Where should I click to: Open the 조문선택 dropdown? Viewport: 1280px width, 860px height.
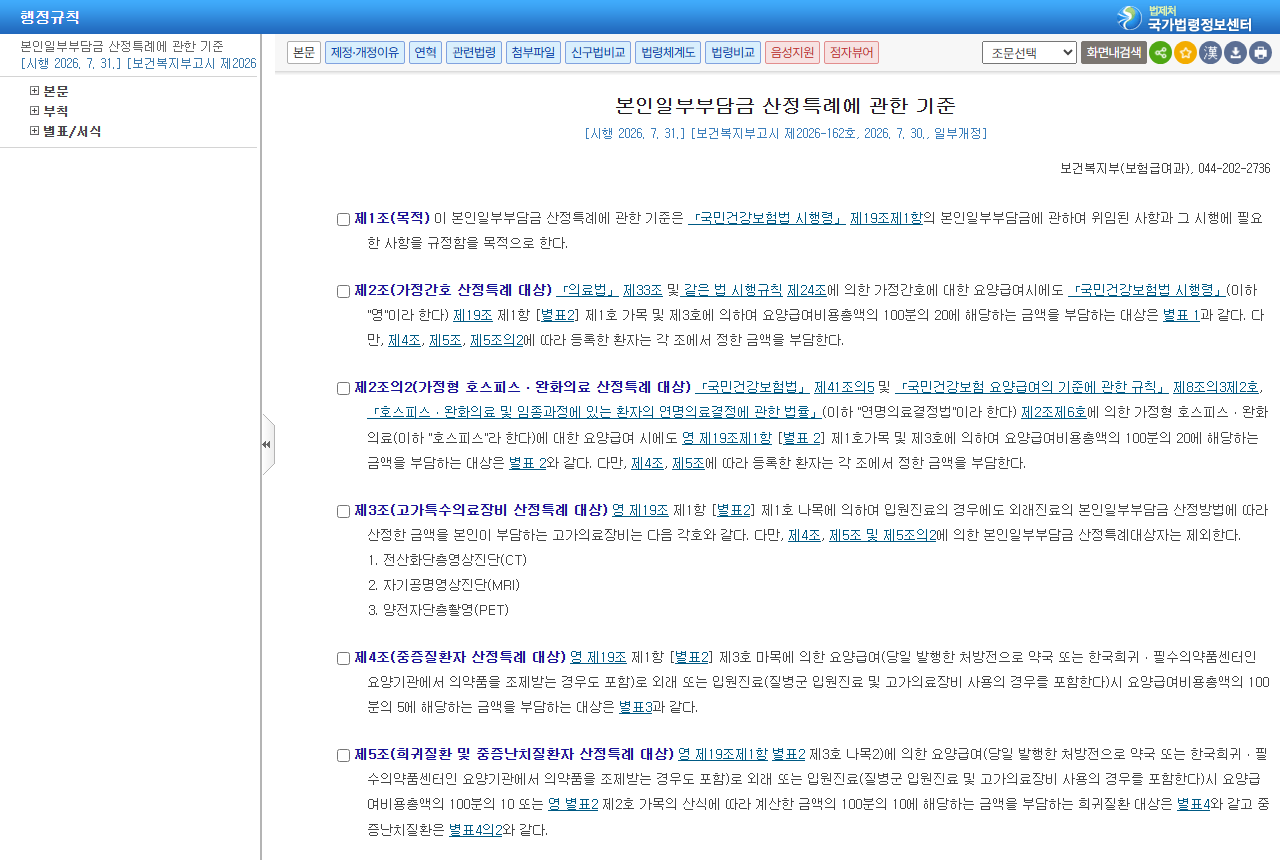click(1029, 52)
